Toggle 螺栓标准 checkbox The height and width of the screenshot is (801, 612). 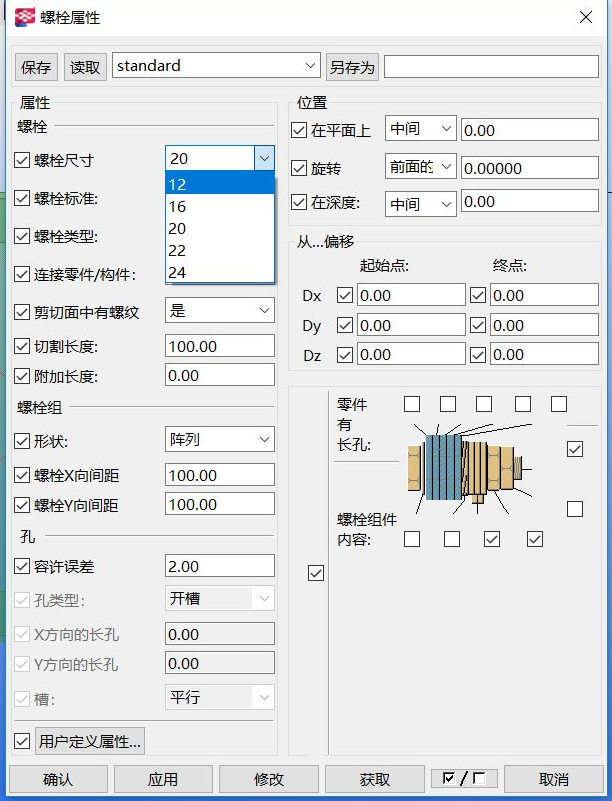coord(21,198)
